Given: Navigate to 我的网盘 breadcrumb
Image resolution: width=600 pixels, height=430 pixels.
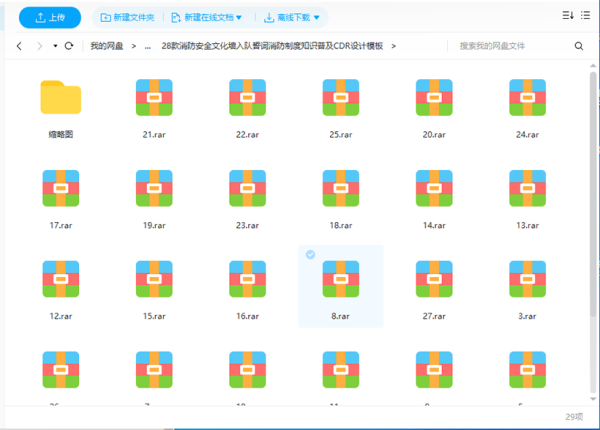Looking at the screenshot, I should tap(107, 46).
